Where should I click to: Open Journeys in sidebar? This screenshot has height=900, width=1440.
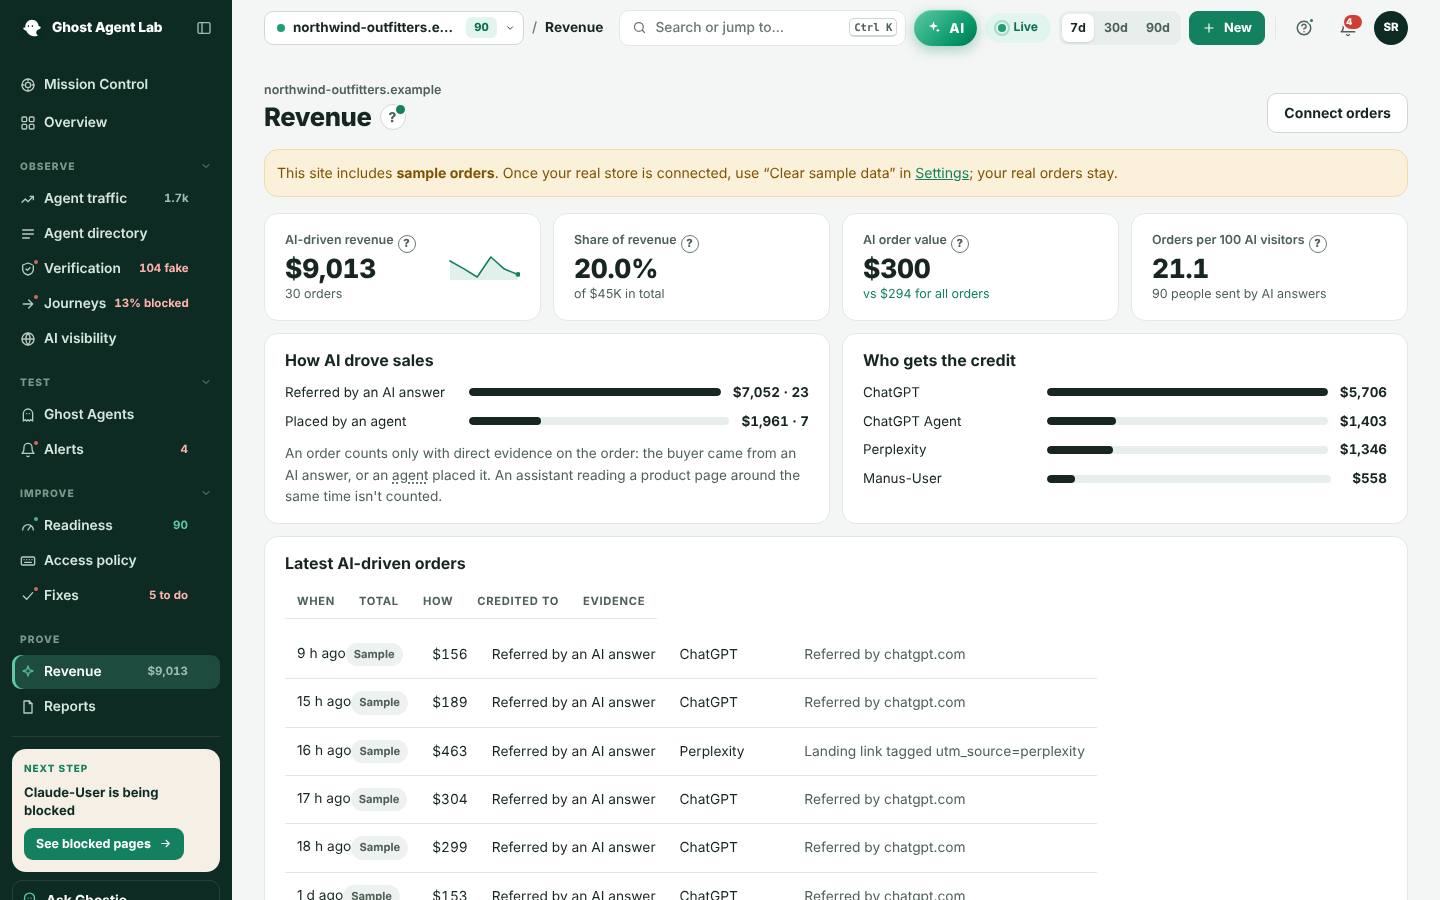pyautogui.click(x=116, y=303)
